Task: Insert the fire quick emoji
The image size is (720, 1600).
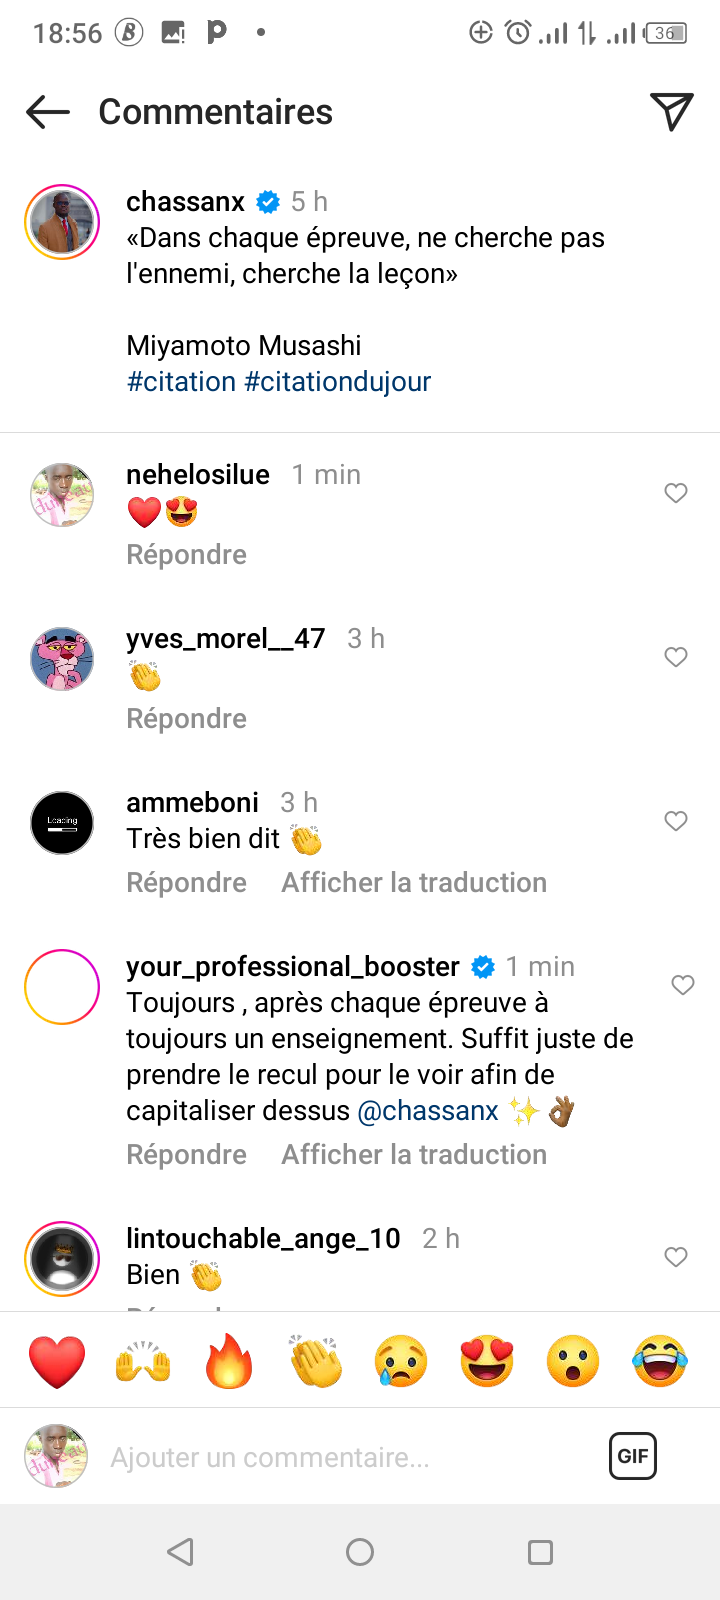Action: click(229, 1361)
